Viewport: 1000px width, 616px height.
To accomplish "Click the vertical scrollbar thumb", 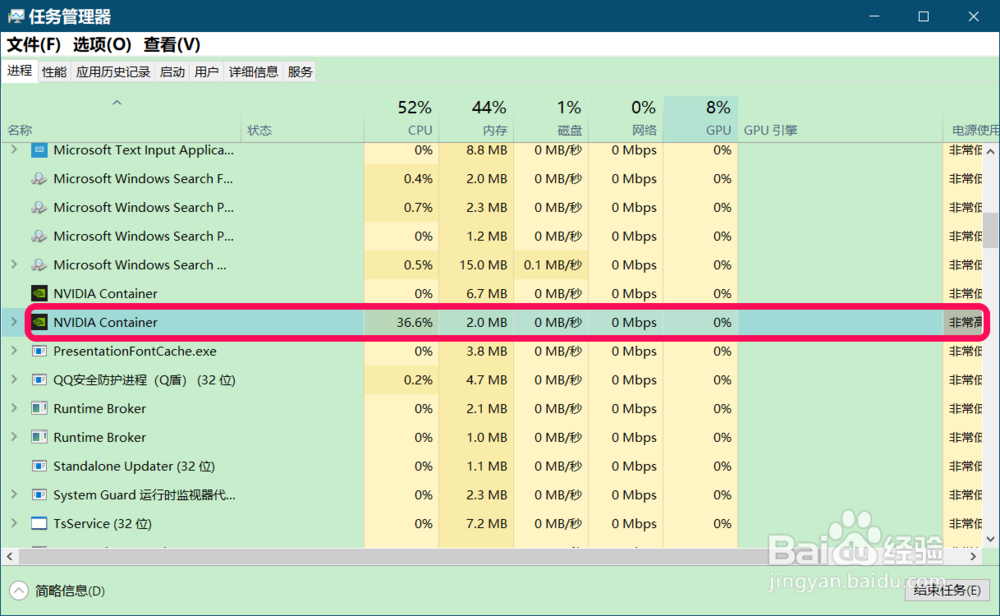I will coord(990,230).
